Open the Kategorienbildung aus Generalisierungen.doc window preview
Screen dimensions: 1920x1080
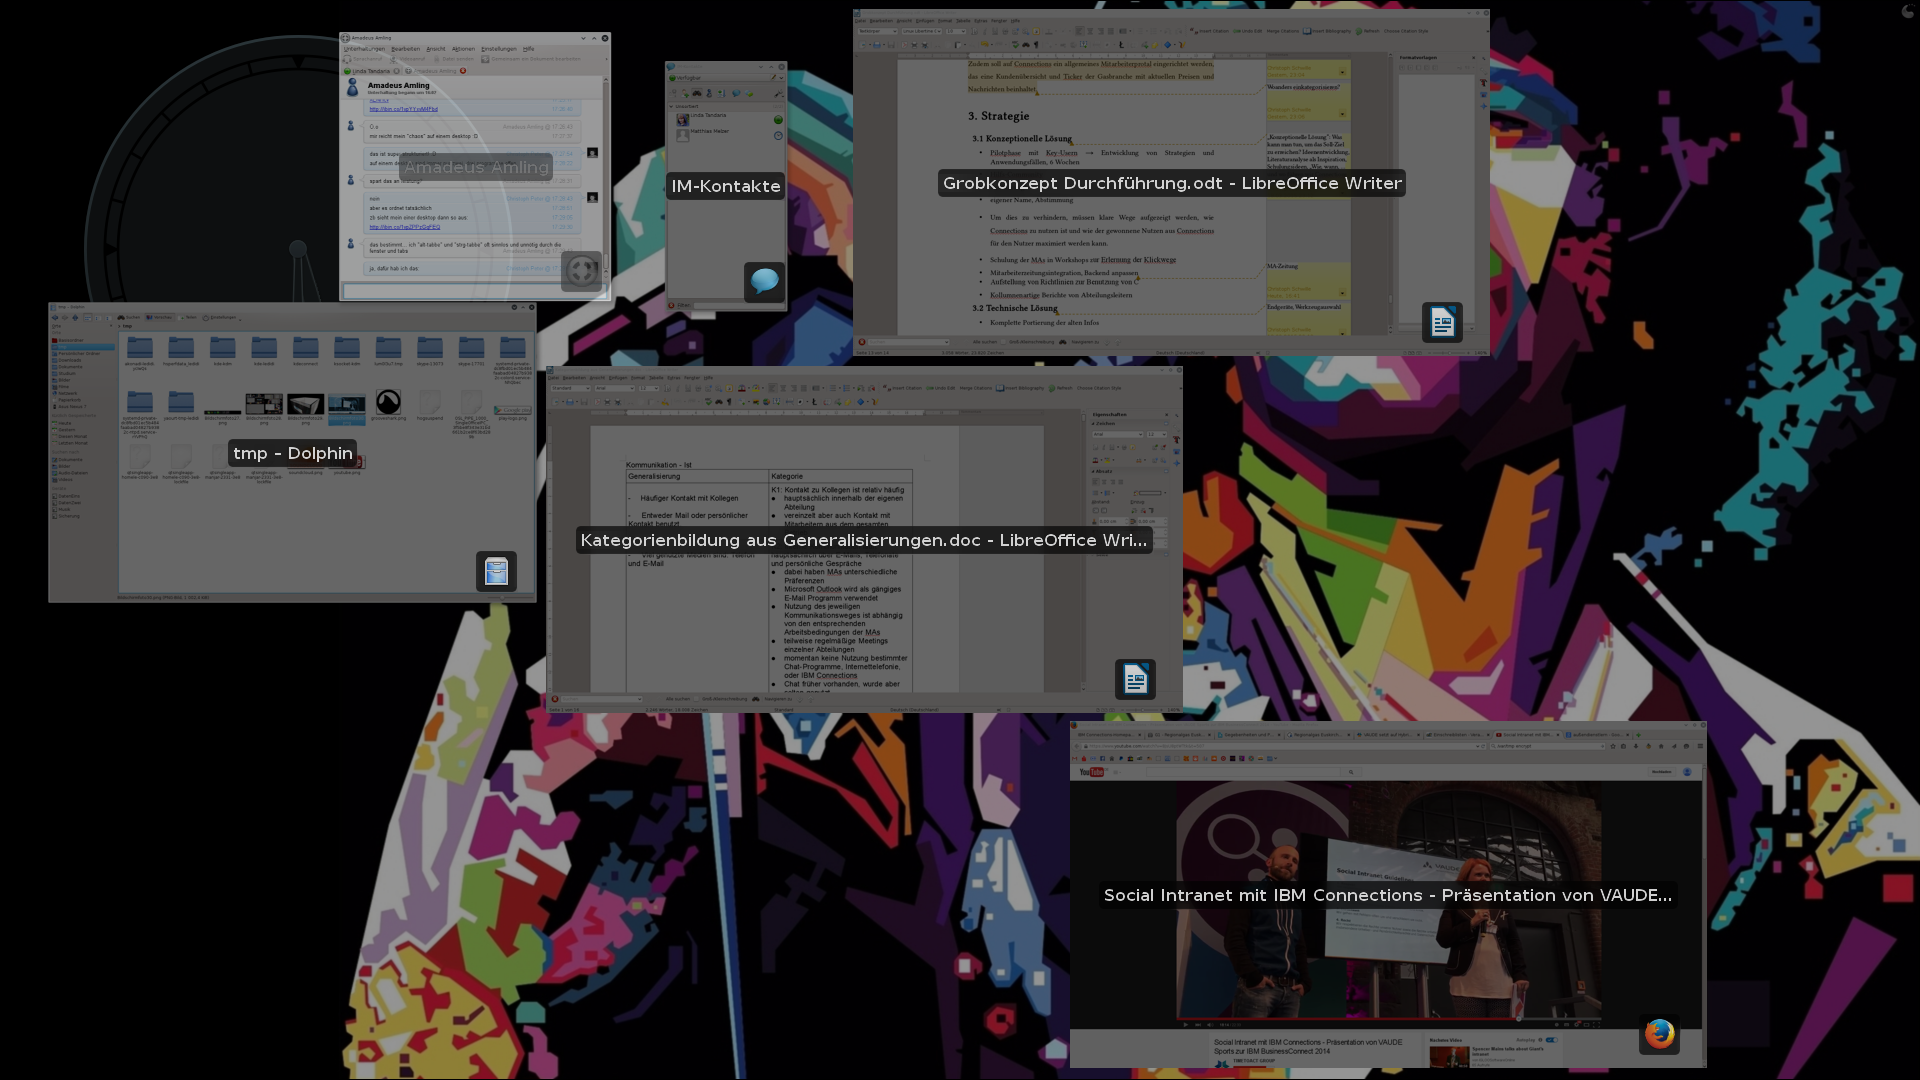tap(864, 540)
